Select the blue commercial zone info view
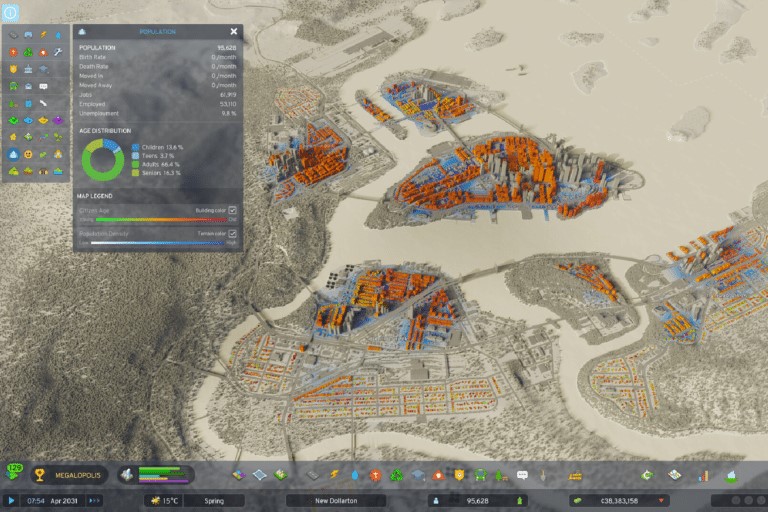 pyautogui.click(x=28, y=120)
